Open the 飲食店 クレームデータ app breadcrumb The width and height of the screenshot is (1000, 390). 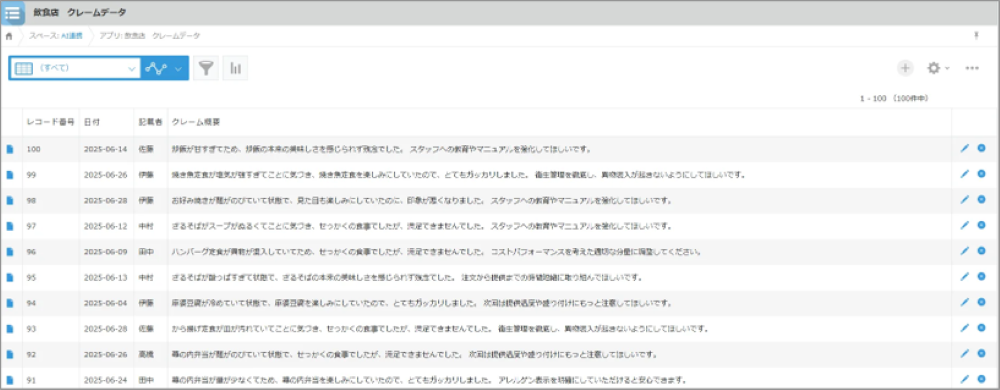149,36
